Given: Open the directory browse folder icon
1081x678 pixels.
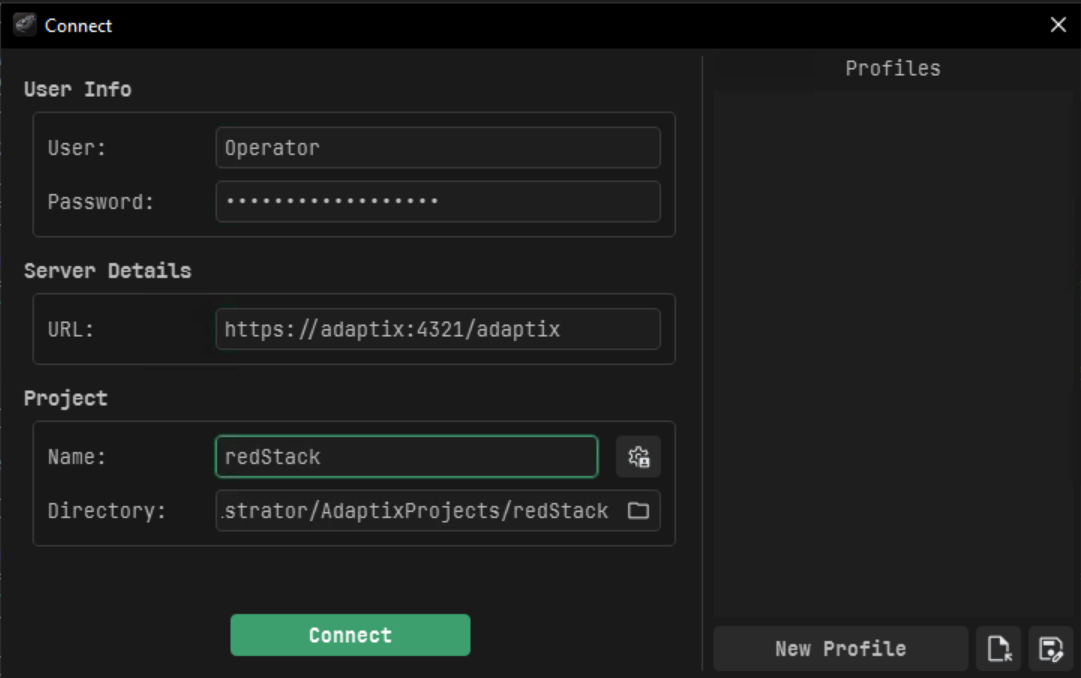Looking at the screenshot, I should (638, 510).
